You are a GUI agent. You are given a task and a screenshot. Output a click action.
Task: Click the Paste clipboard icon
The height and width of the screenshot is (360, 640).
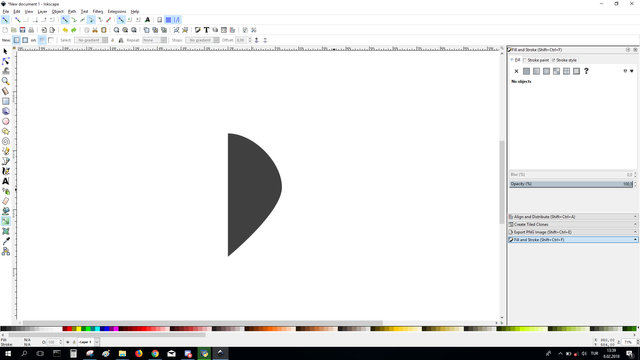pyautogui.click(x=104, y=30)
